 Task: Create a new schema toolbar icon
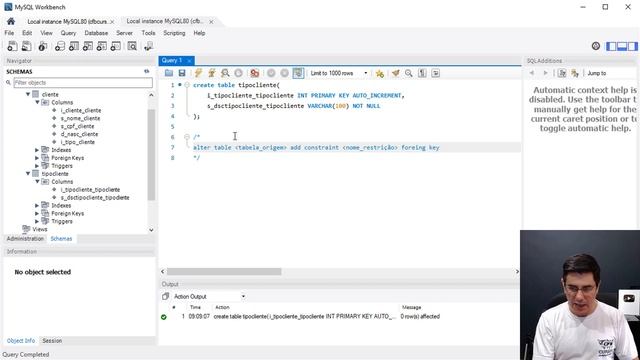60,46
